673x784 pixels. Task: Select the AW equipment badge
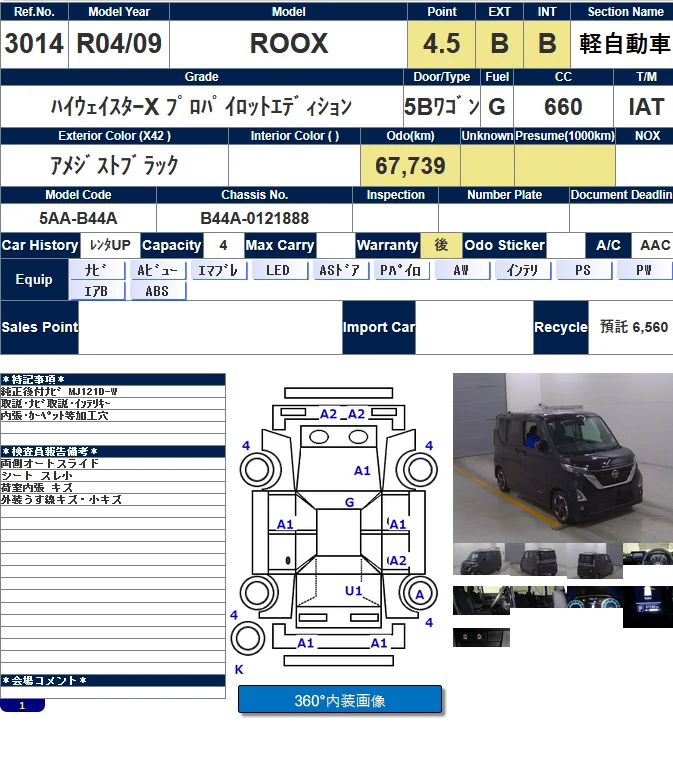point(462,270)
